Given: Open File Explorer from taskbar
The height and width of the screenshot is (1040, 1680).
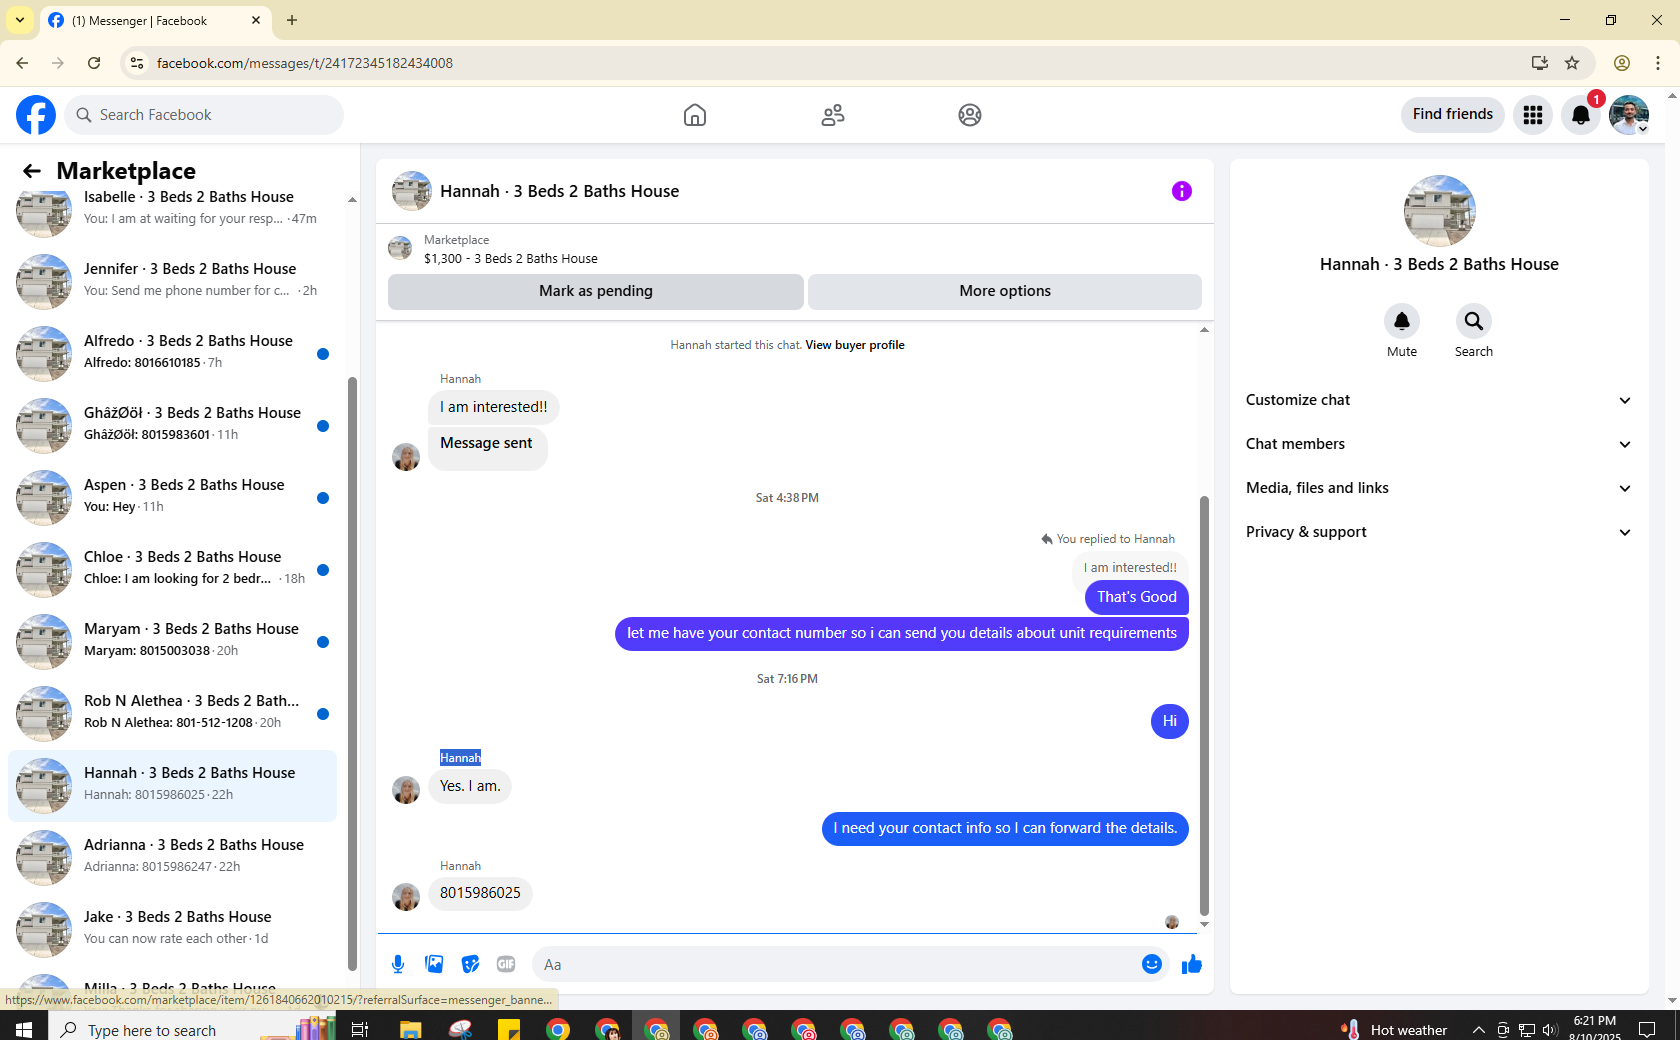Looking at the screenshot, I should point(411,1028).
